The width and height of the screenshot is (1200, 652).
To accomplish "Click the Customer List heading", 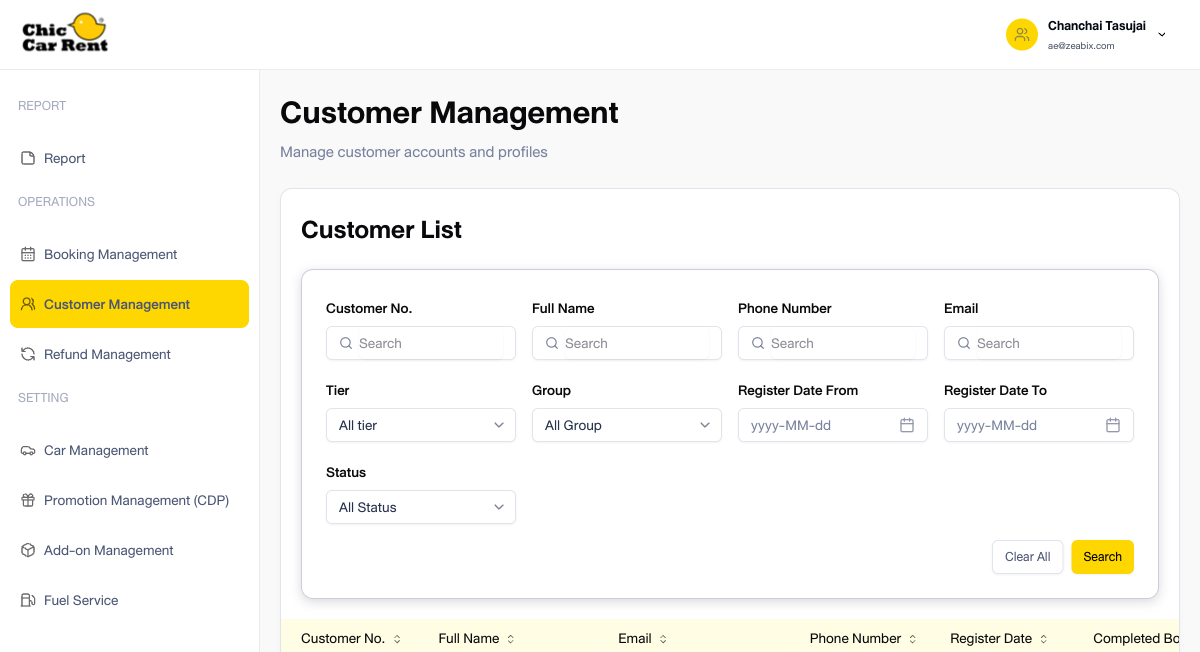I will point(381,230).
